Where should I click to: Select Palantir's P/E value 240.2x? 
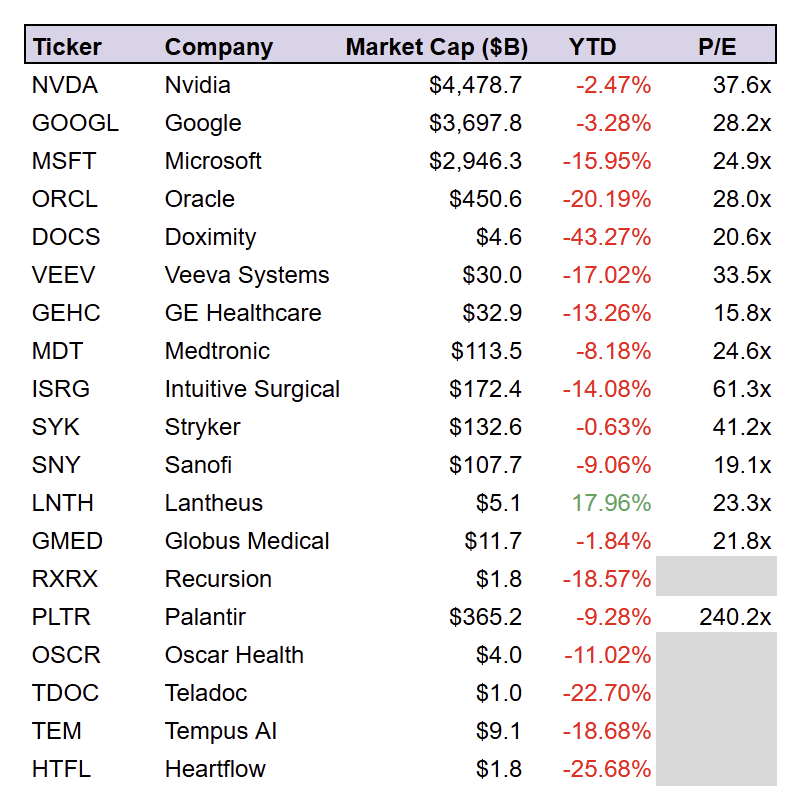[x=735, y=617]
